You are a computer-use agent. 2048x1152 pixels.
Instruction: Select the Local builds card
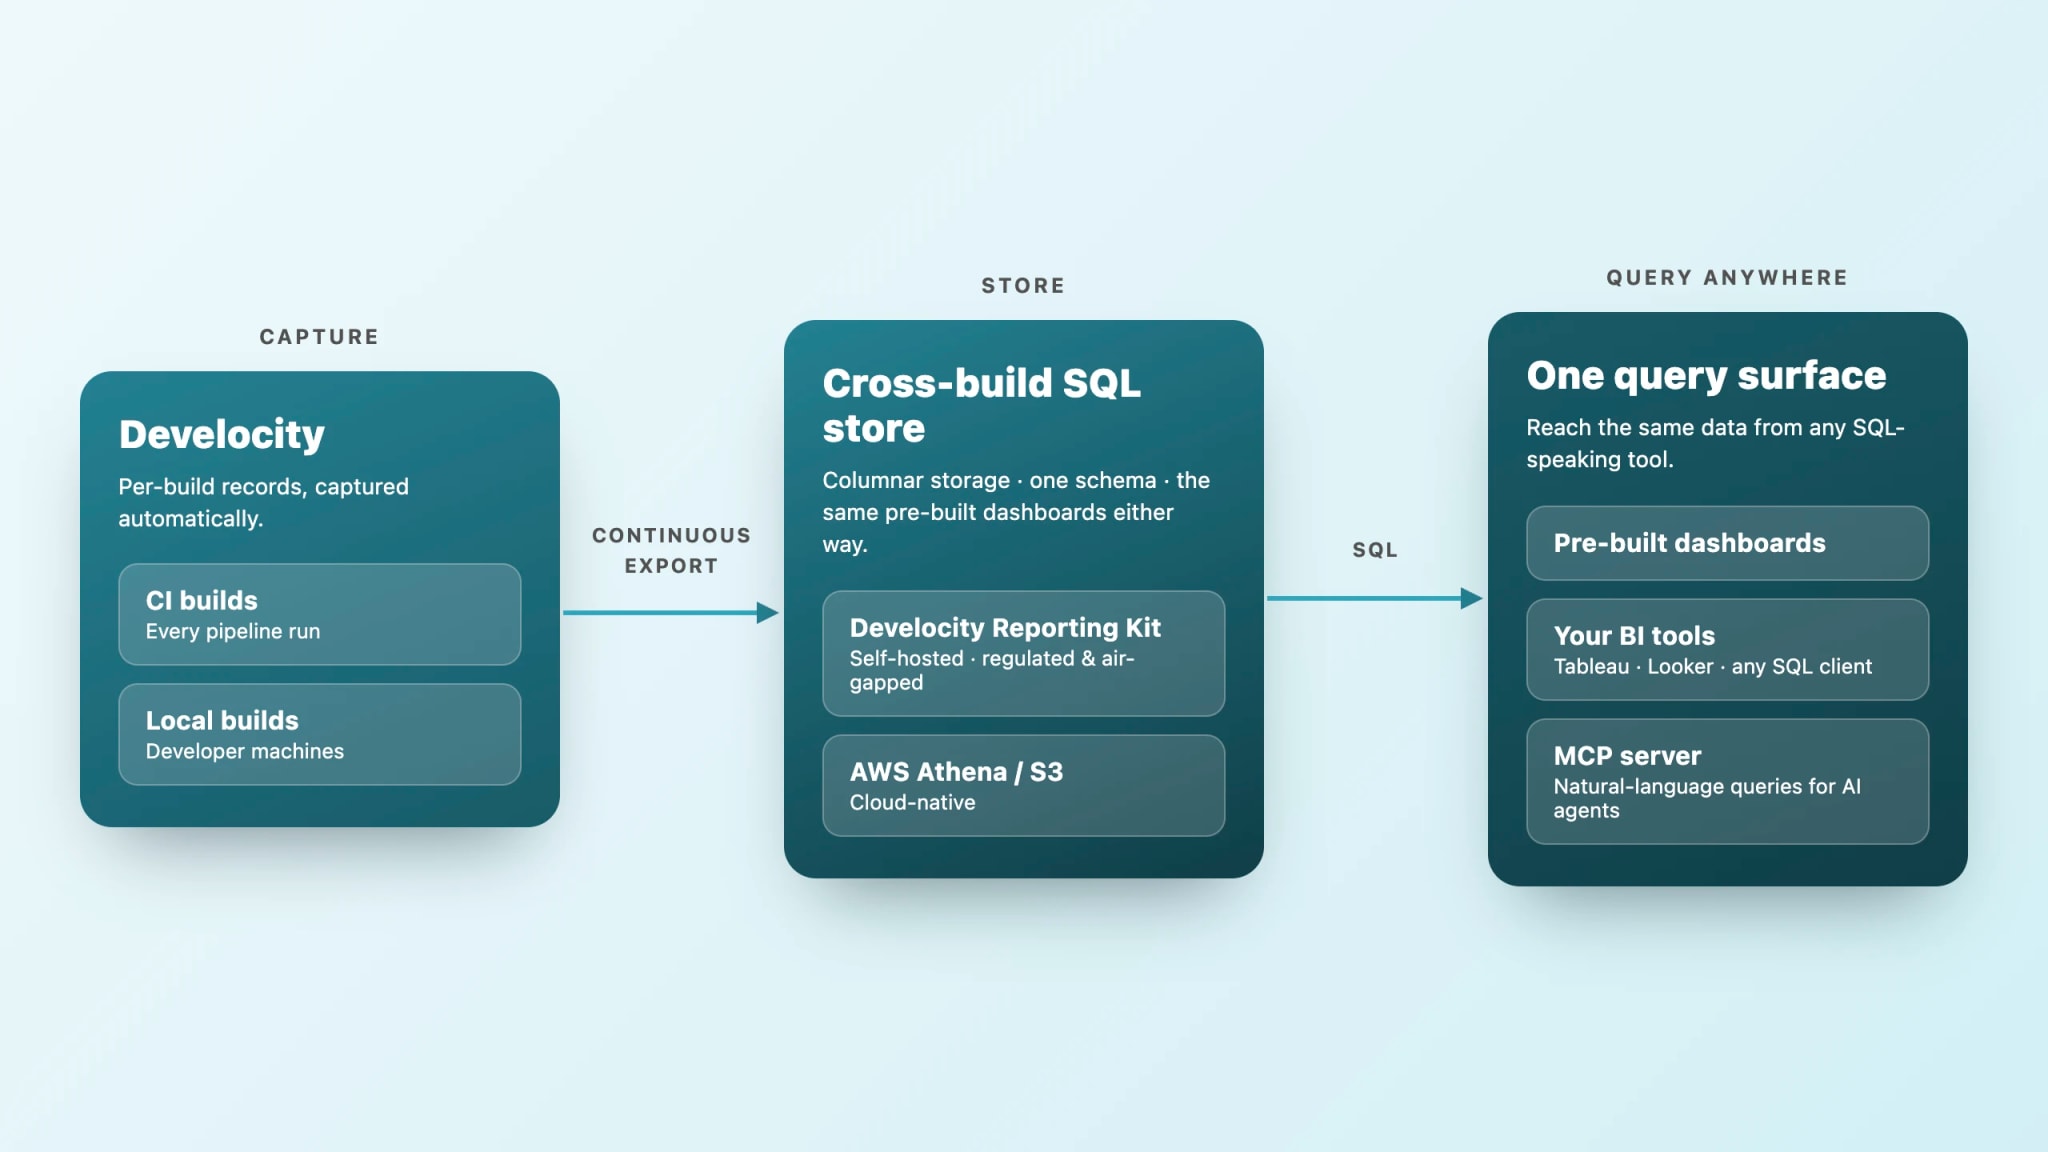(x=320, y=734)
